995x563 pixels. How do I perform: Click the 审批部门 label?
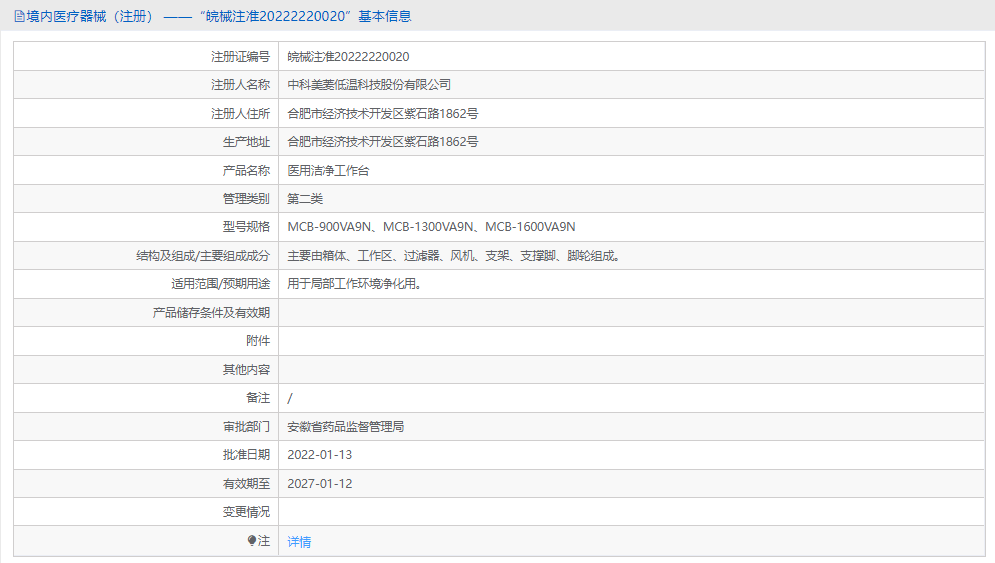[246, 427]
